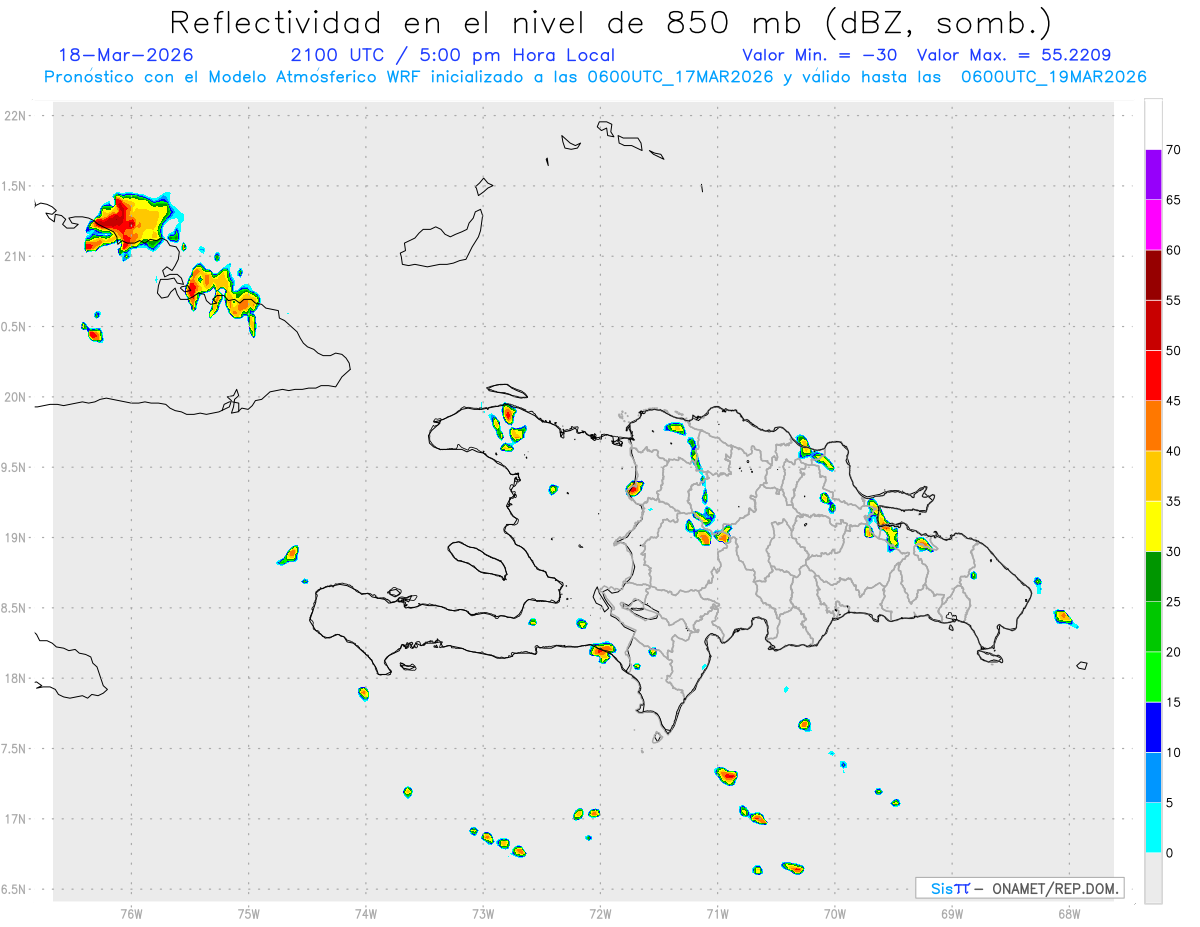Click the '76W' longitude label
The image size is (1200, 927).
pyautogui.click(x=131, y=913)
